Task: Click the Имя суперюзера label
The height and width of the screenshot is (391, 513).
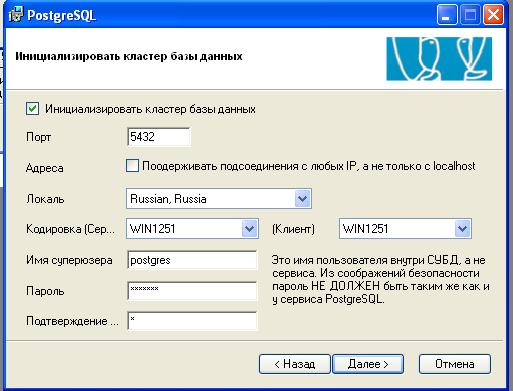Action: (69, 260)
